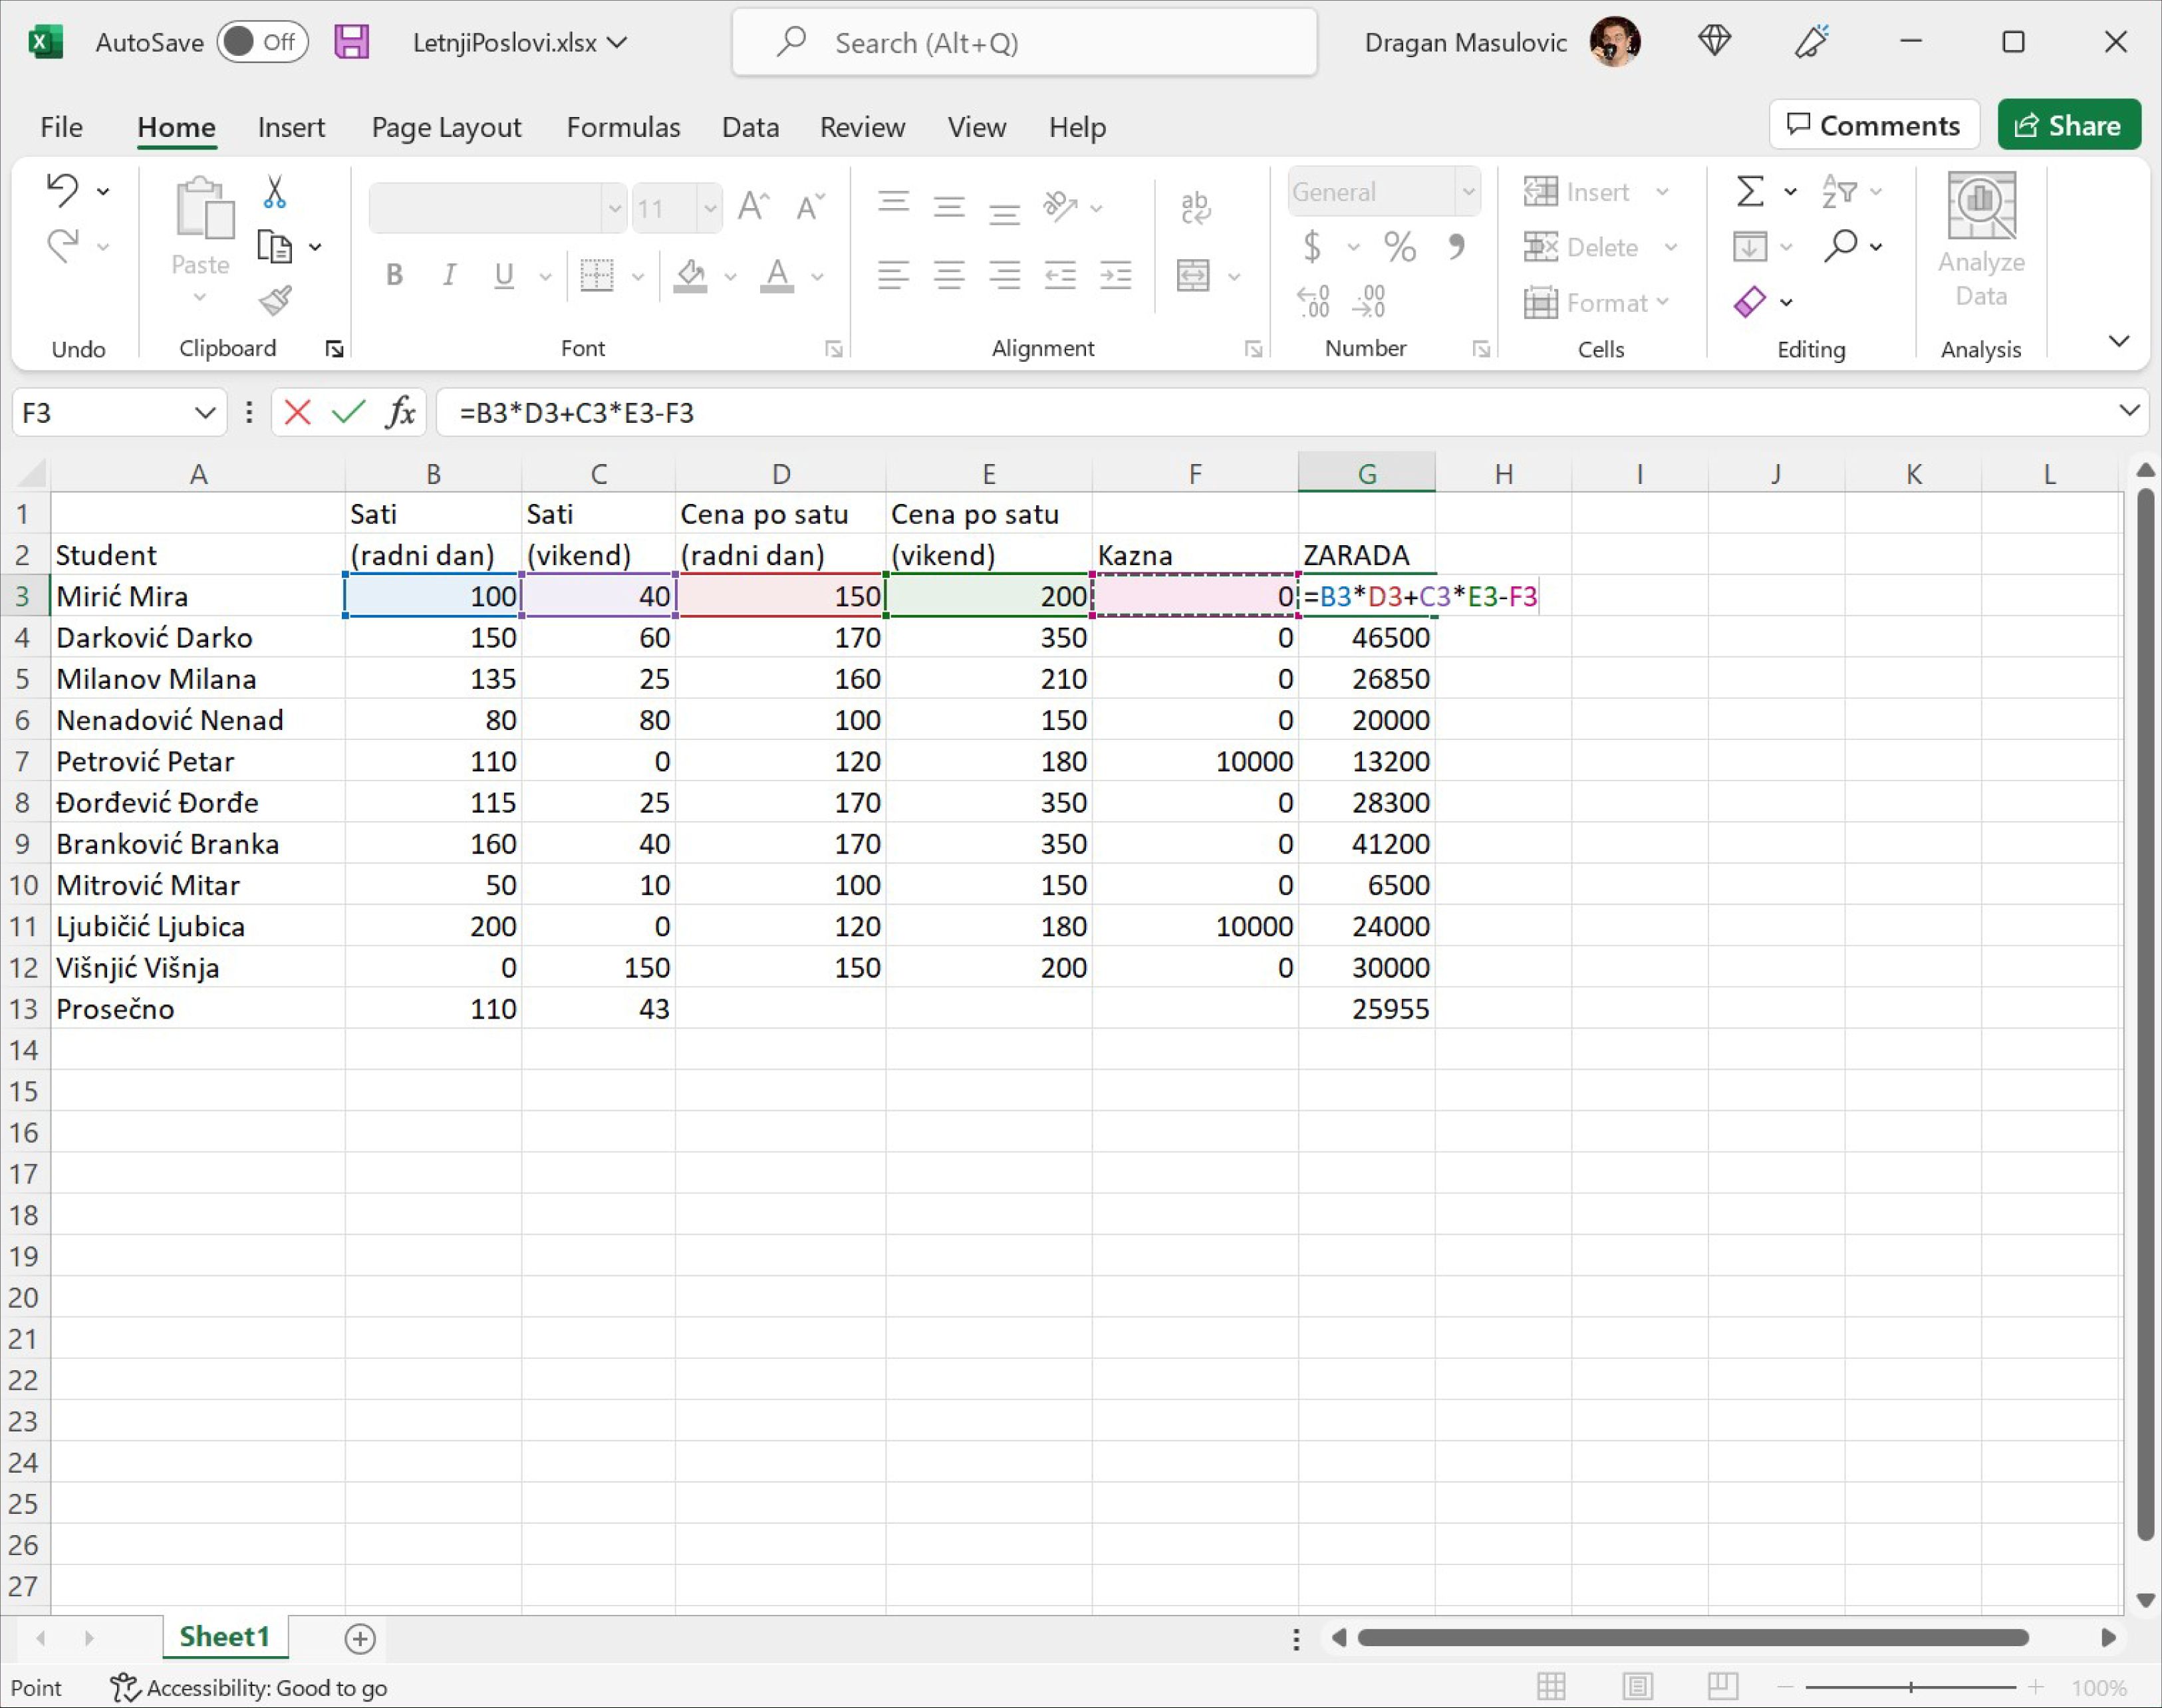Open the Data ribbon tab

point(750,127)
